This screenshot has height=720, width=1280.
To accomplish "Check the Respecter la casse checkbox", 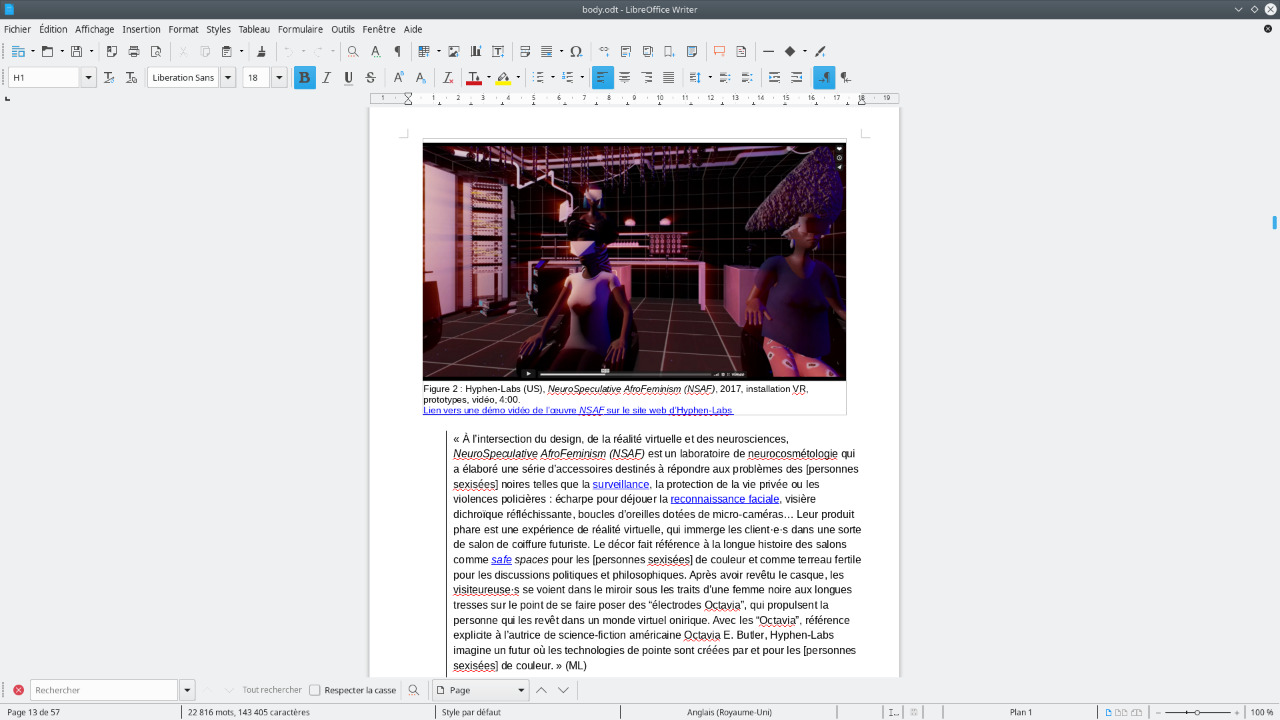I will point(315,690).
